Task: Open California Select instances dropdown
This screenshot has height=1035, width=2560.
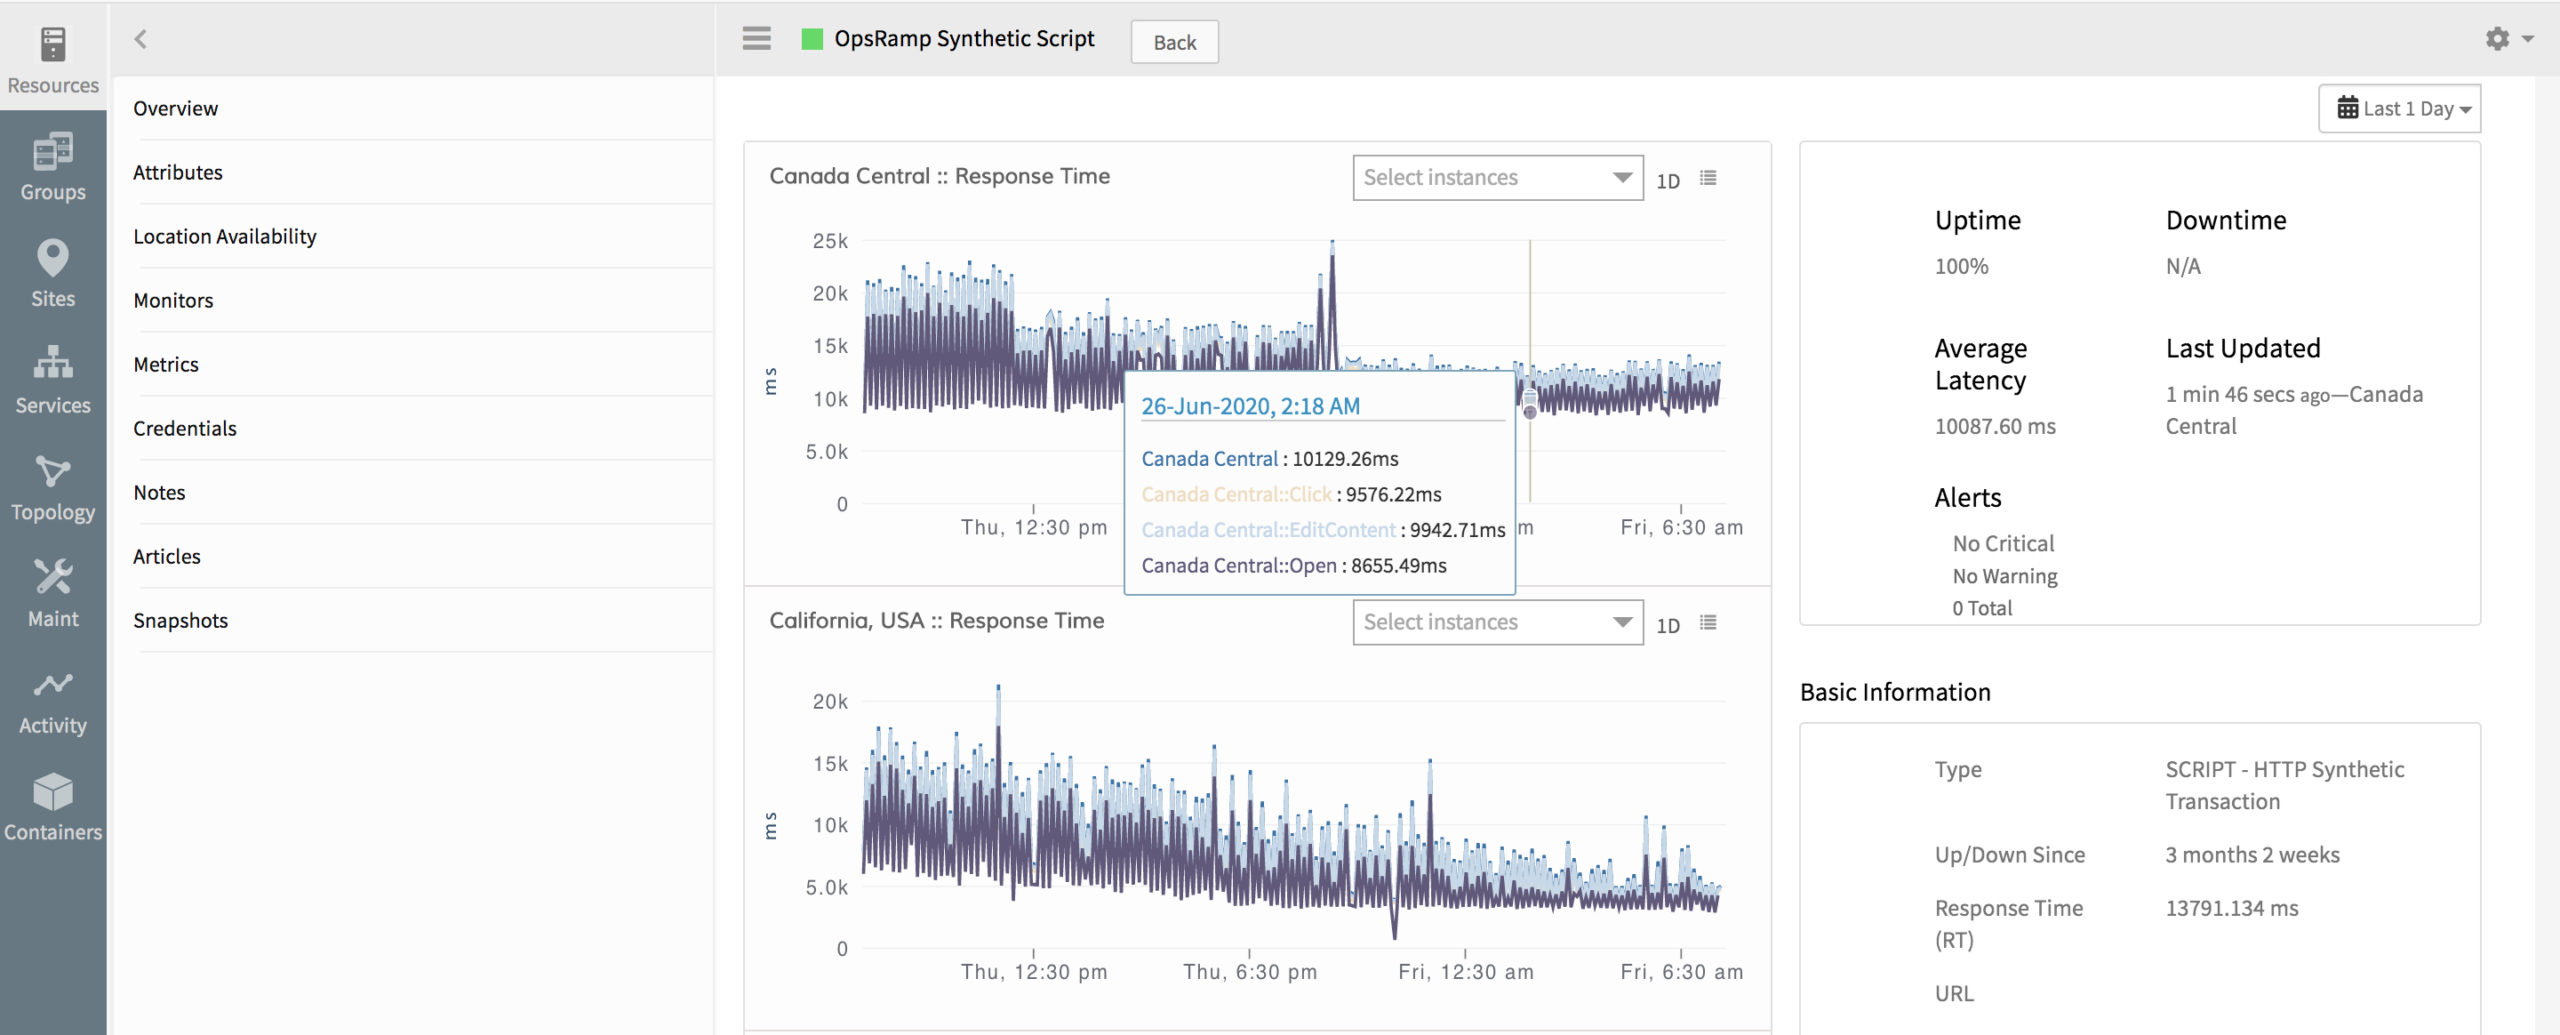Action: [x=1497, y=622]
